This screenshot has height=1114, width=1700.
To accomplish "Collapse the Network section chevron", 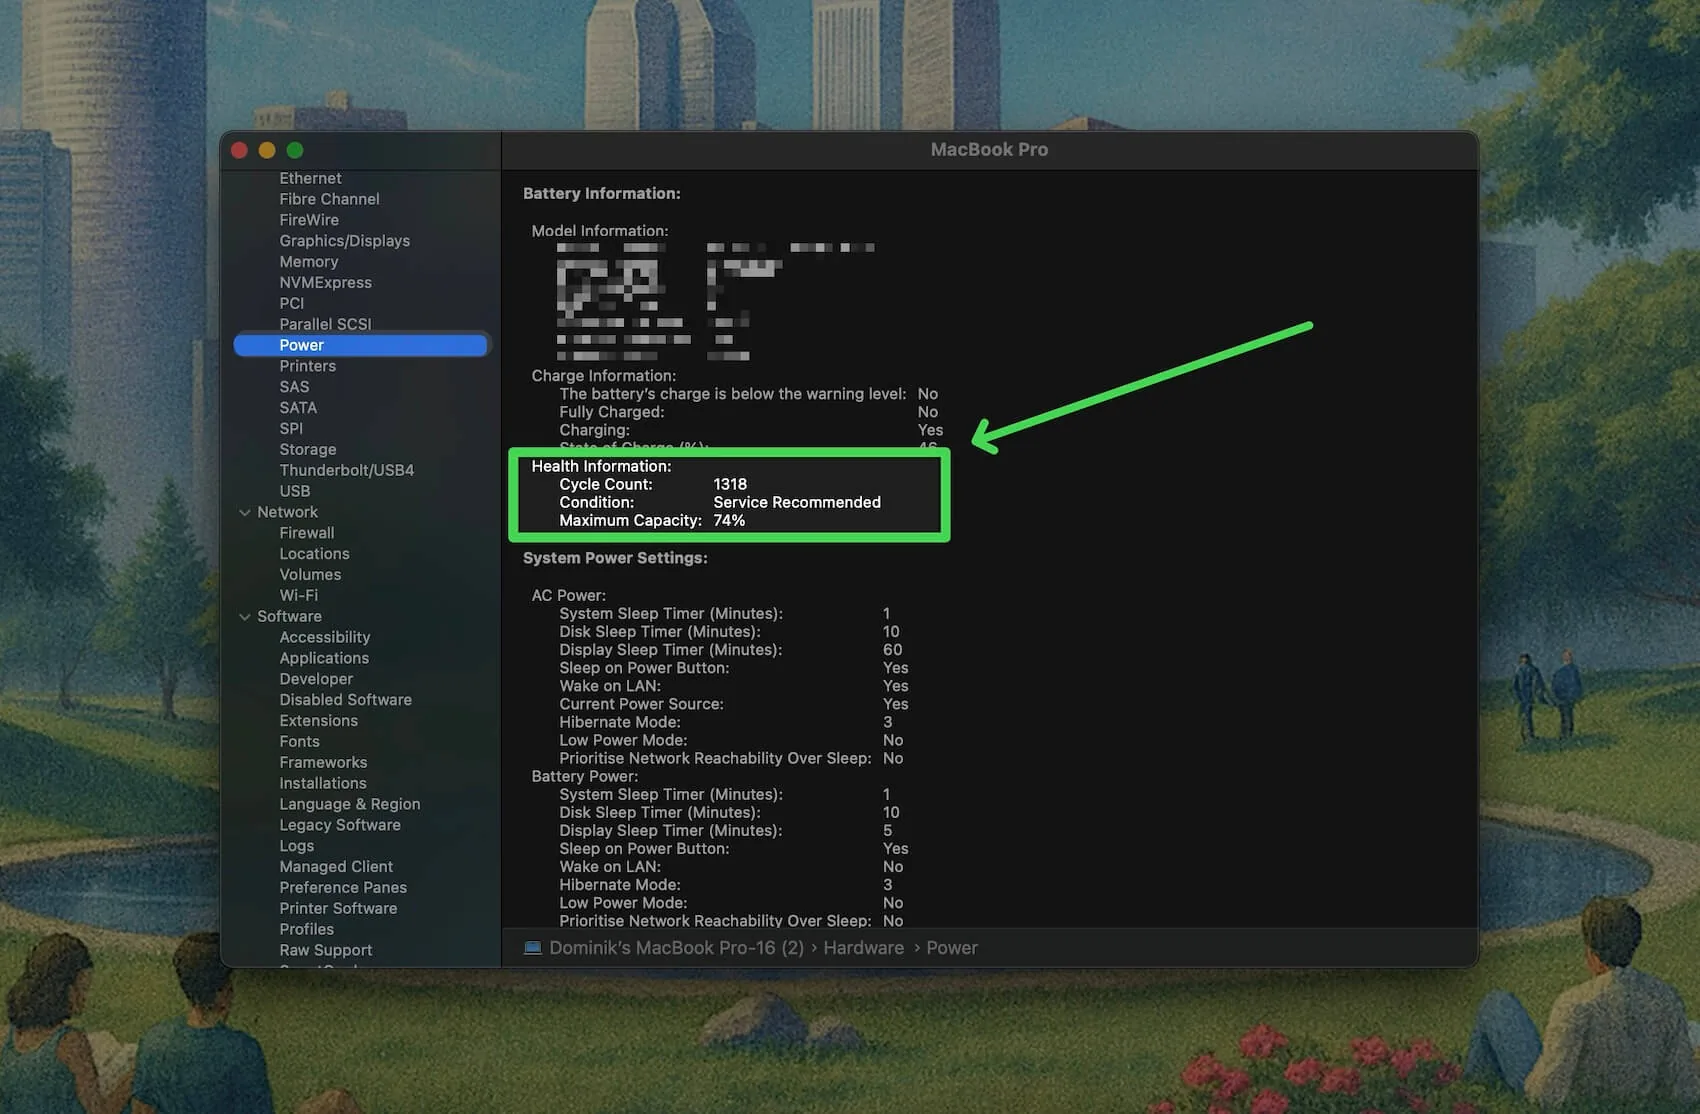I will tap(244, 512).
